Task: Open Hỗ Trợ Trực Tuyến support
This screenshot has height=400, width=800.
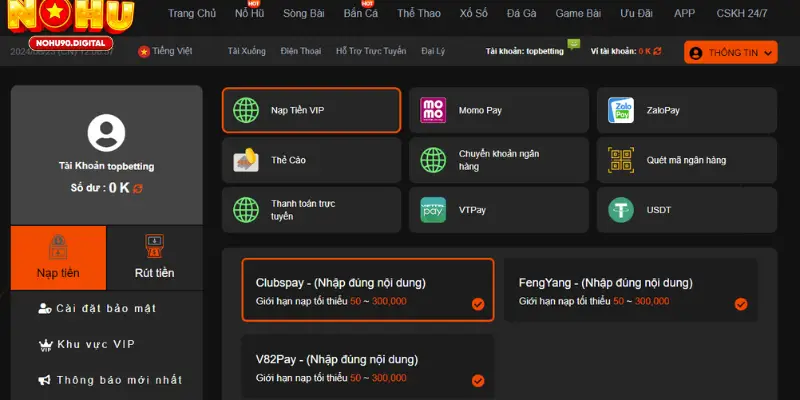Action: pyautogui.click(x=371, y=51)
